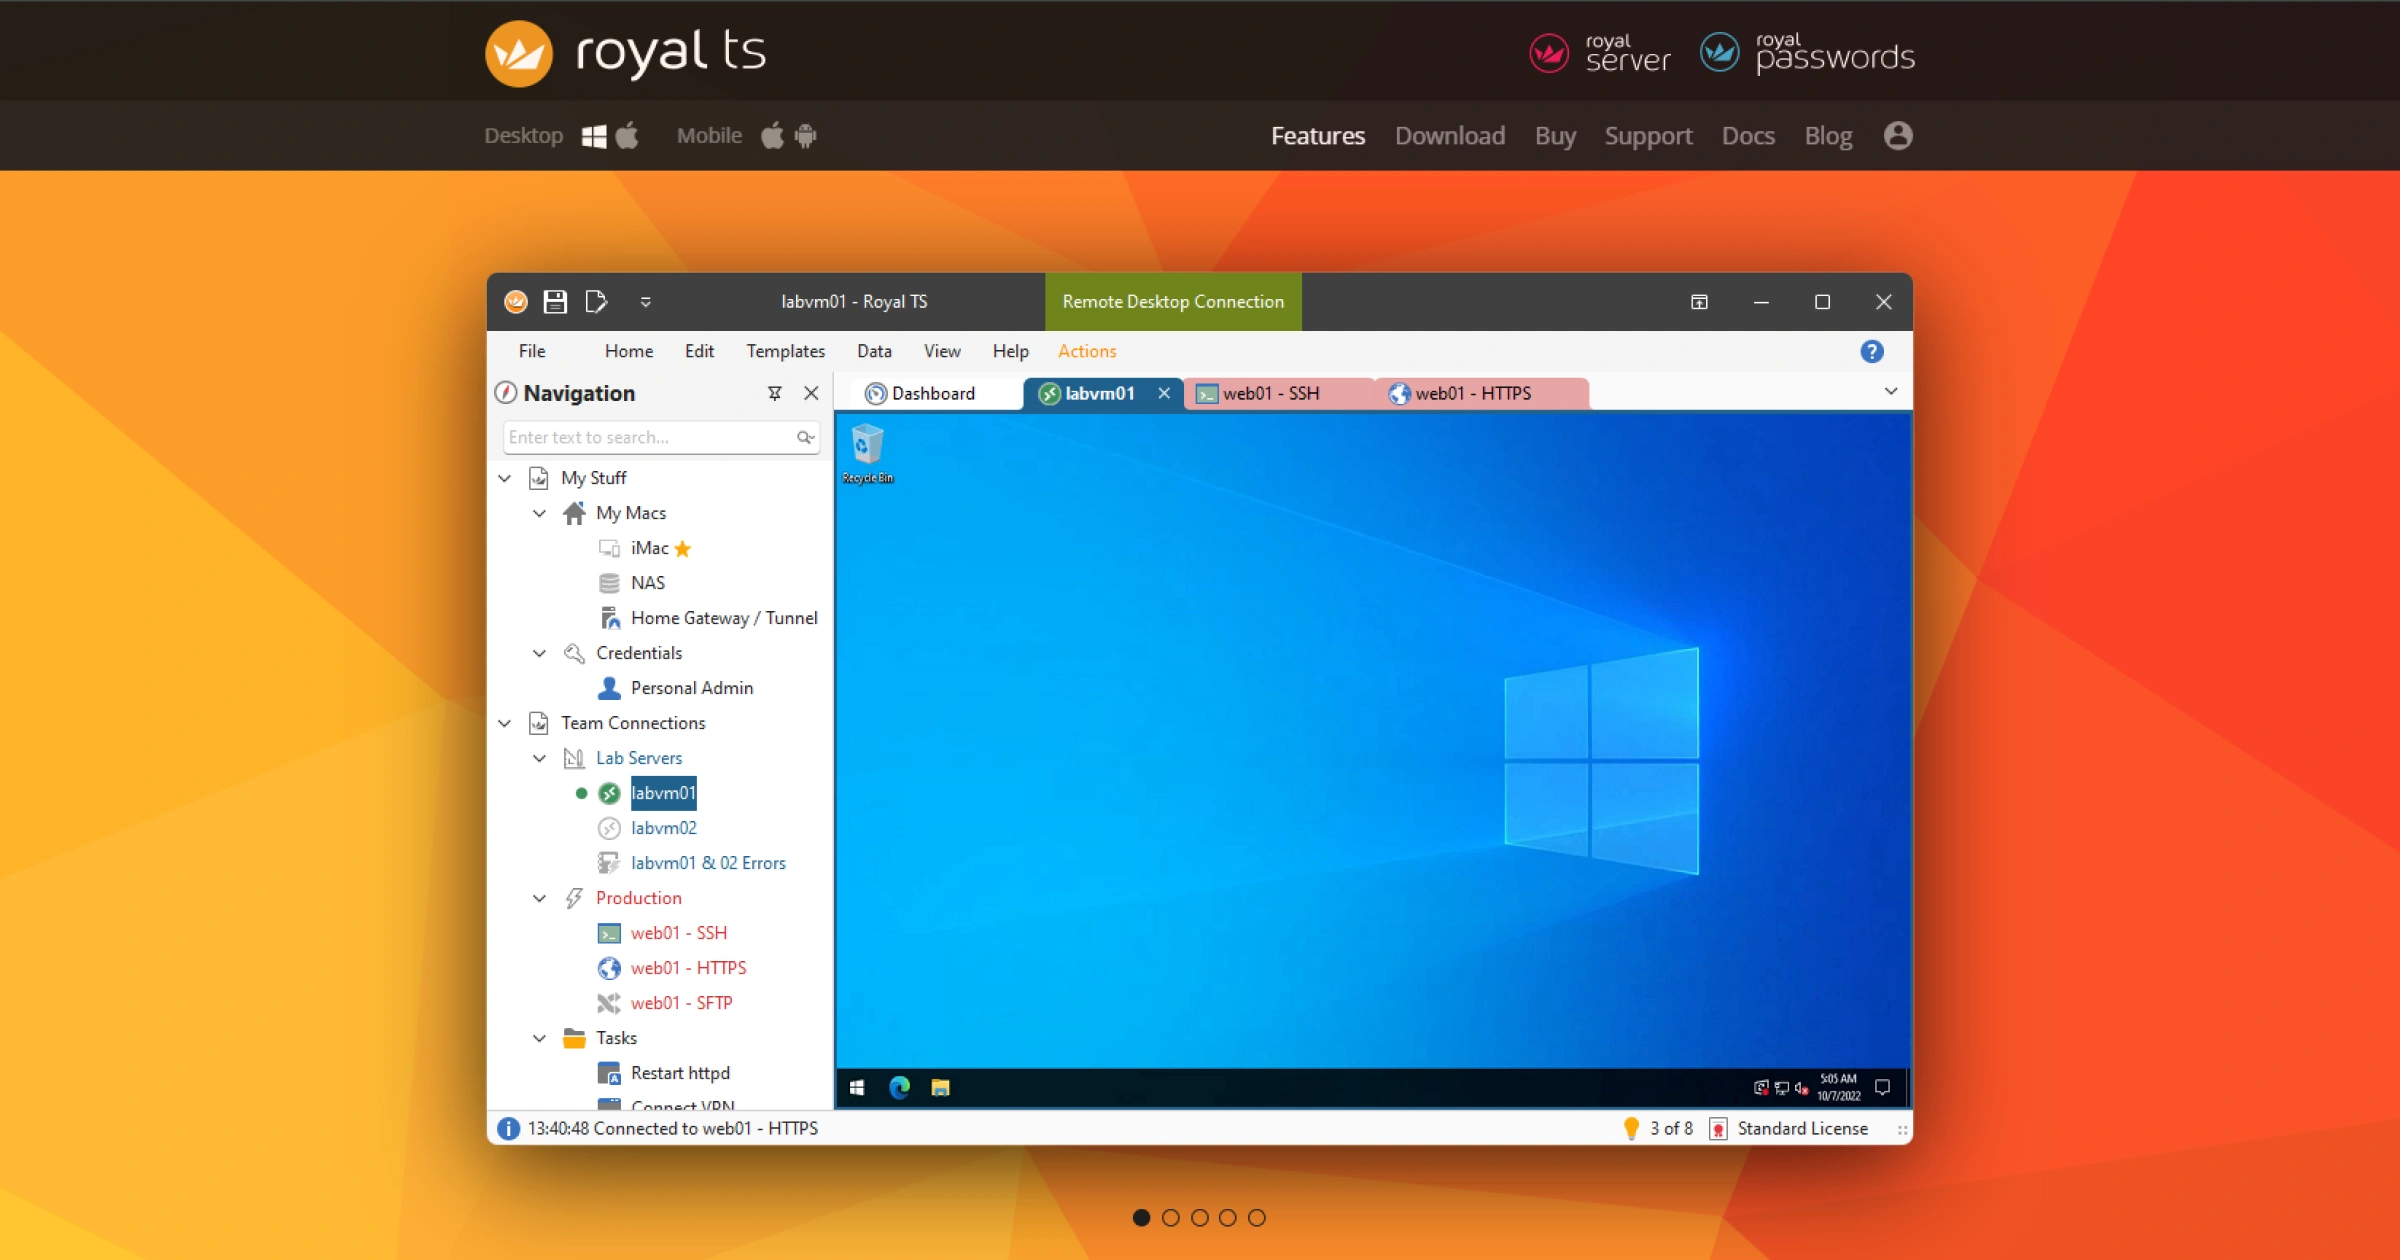Click the new document edit icon
Viewport: 2400px width, 1260px height.
pyautogui.click(x=596, y=302)
